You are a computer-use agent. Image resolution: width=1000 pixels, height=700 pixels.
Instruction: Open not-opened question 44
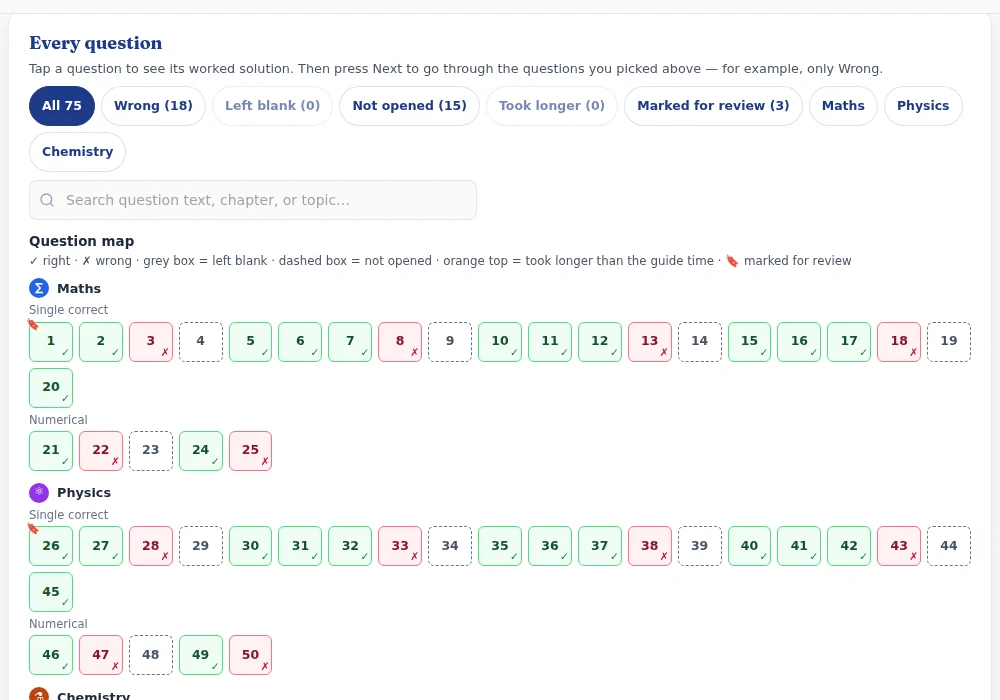[949, 546]
